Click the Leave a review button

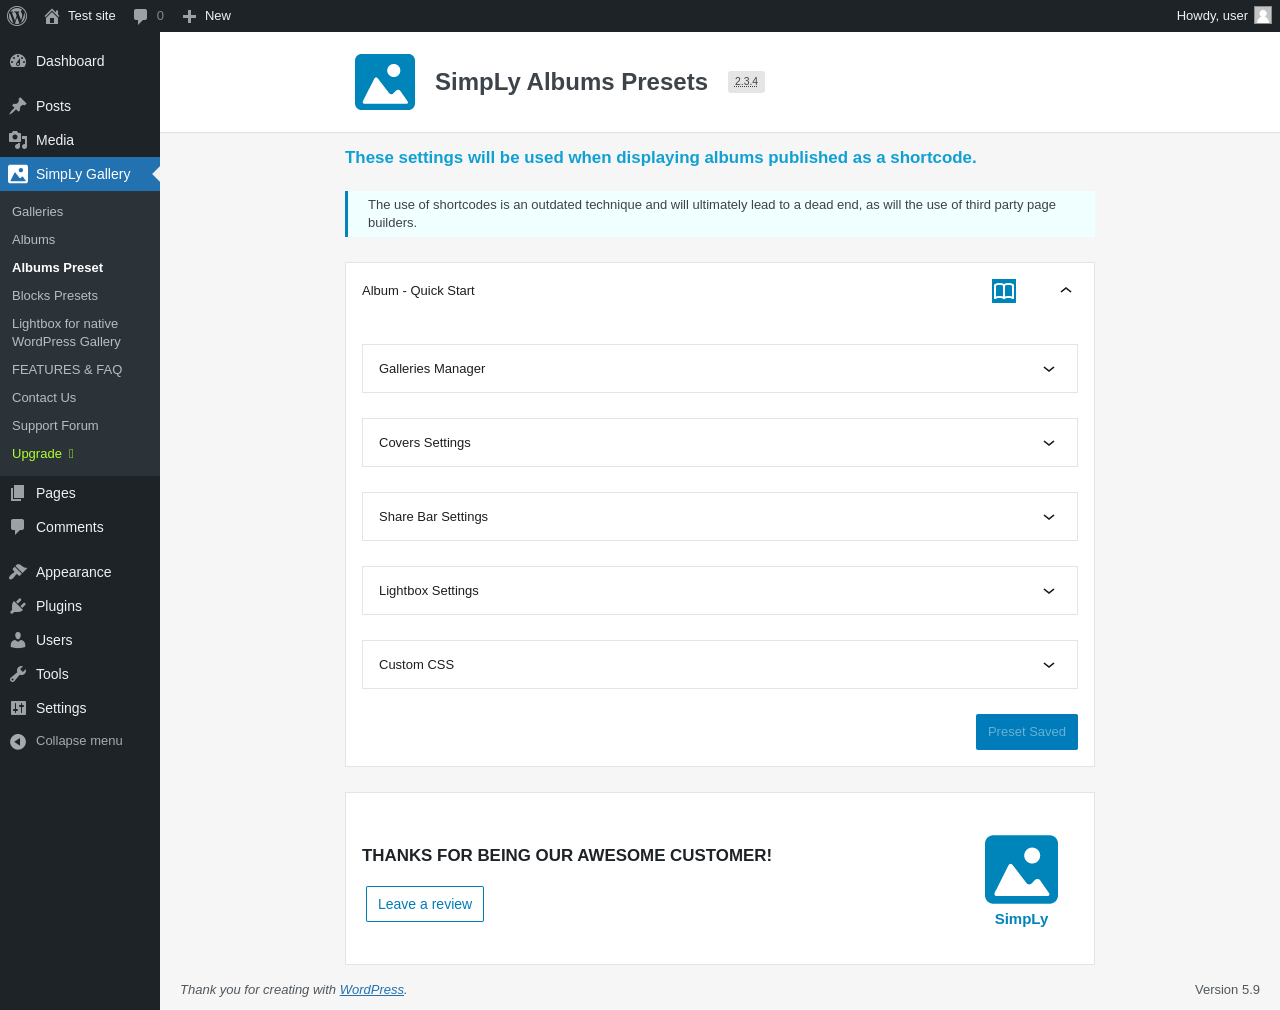pyautogui.click(x=425, y=904)
